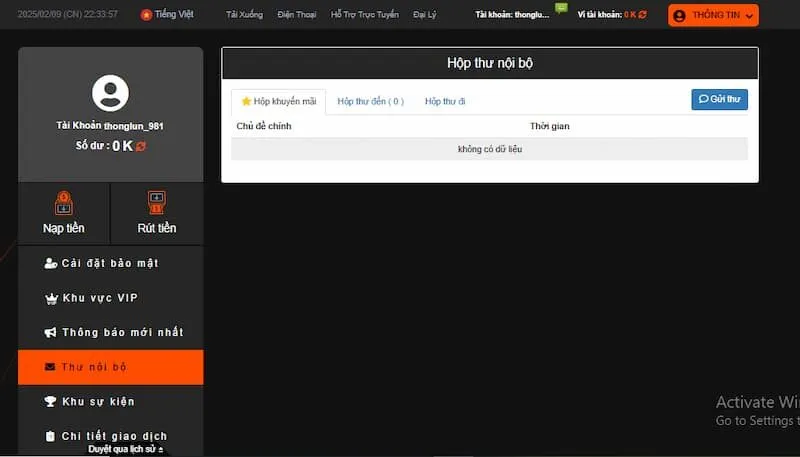Switch to Hộp thư đến tab
The width and height of the screenshot is (800, 457).
(x=370, y=101)
